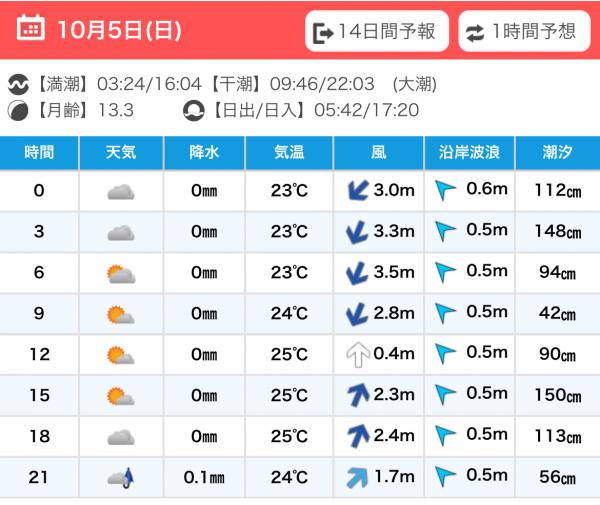Click the rain umbrella icon at 21時
The height and width of the screenshot is (505, 600).
[121, 477]
